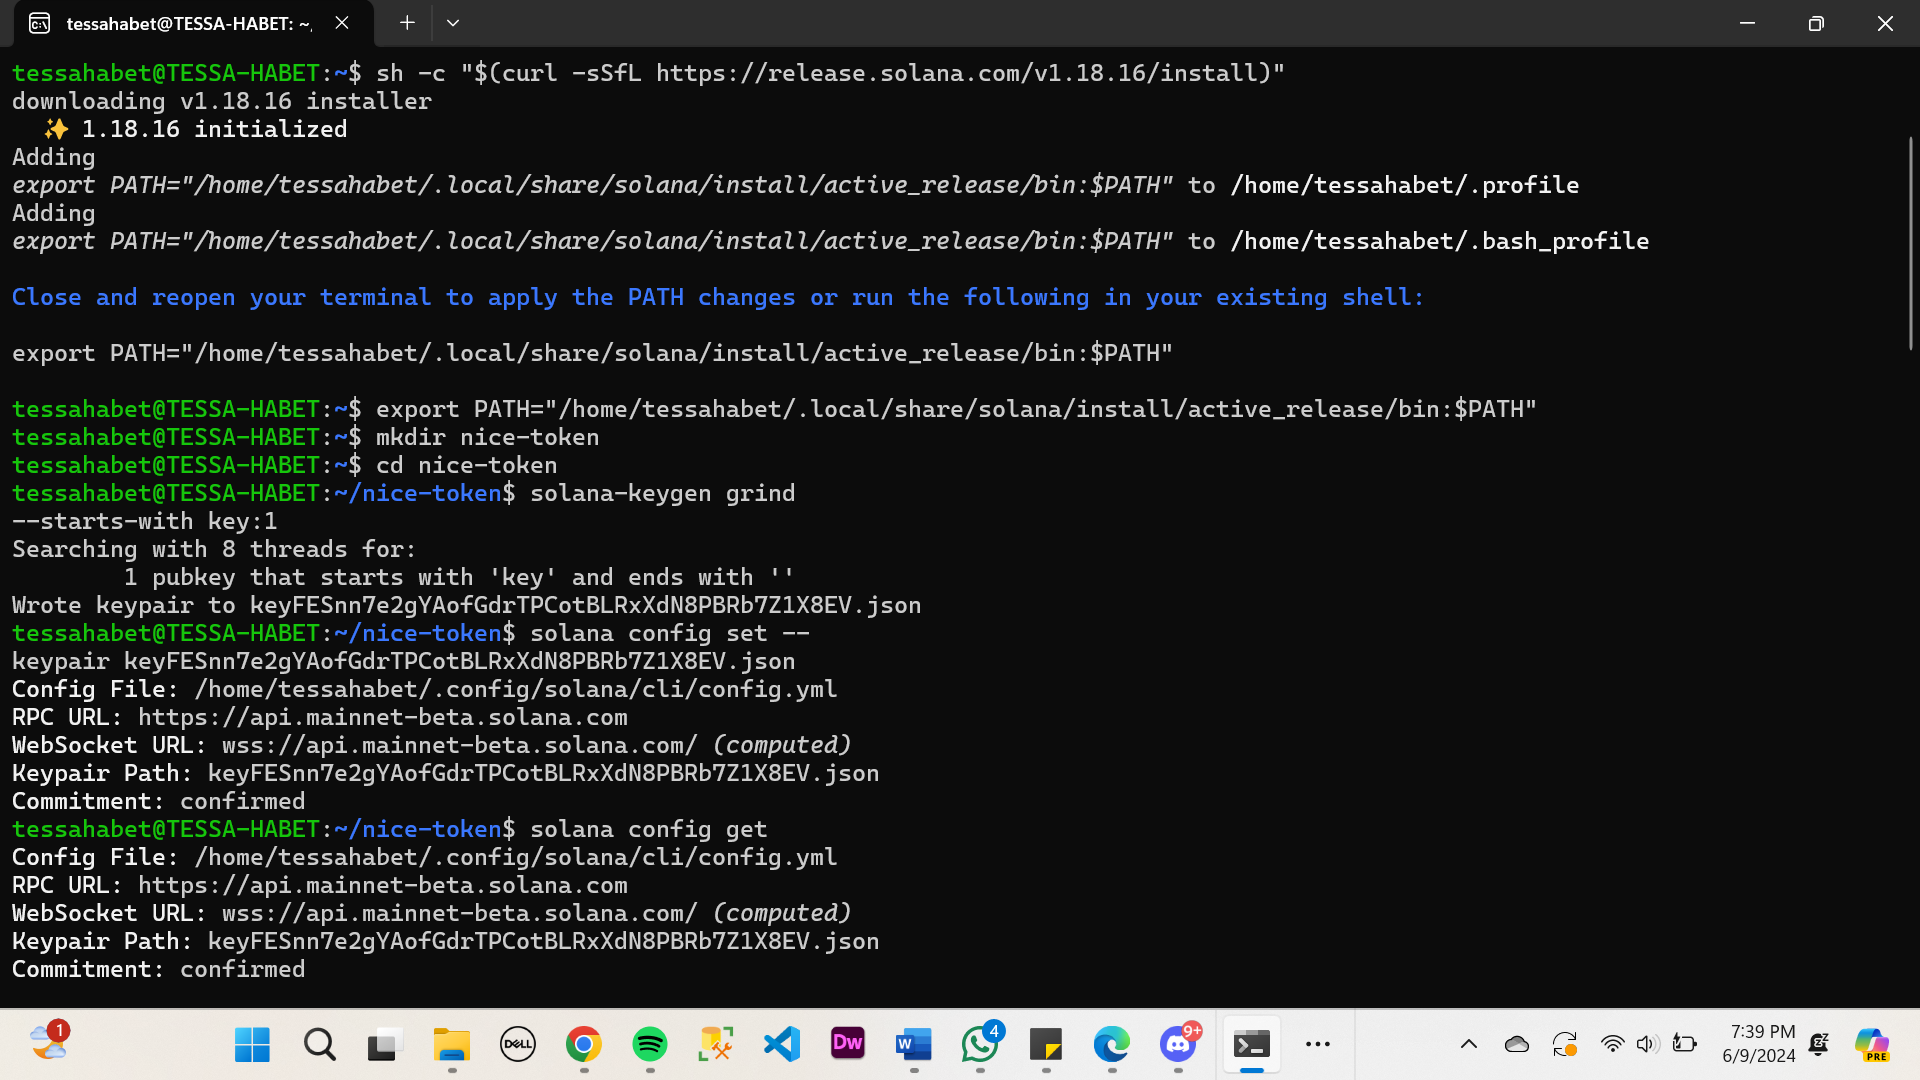Select the tessahabet@TESSA-HABET terminal tab

[188, 23]
